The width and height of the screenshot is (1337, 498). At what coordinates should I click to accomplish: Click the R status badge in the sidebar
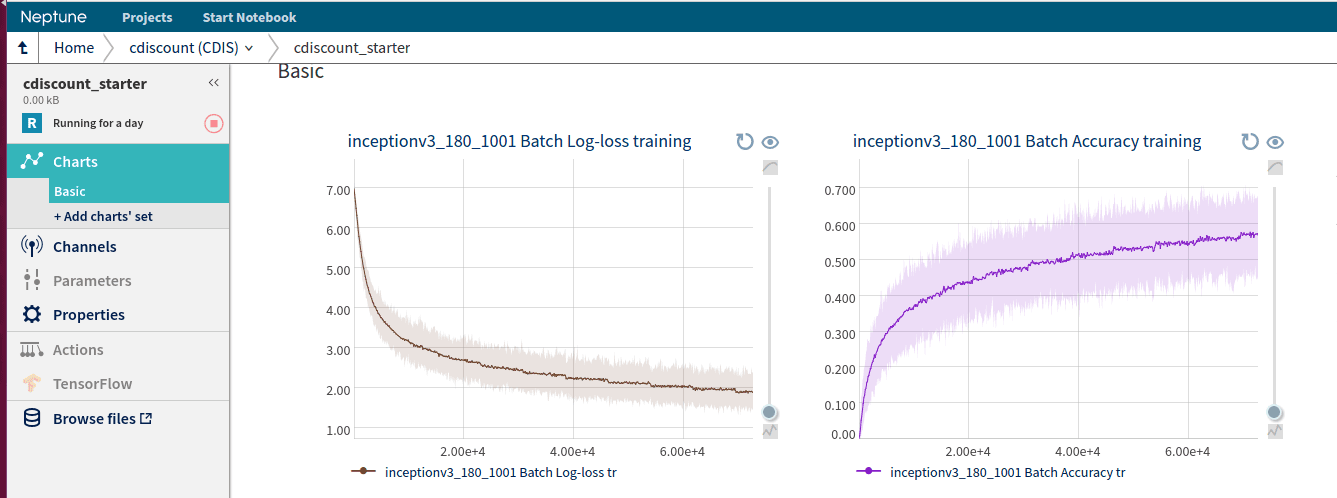32,123
